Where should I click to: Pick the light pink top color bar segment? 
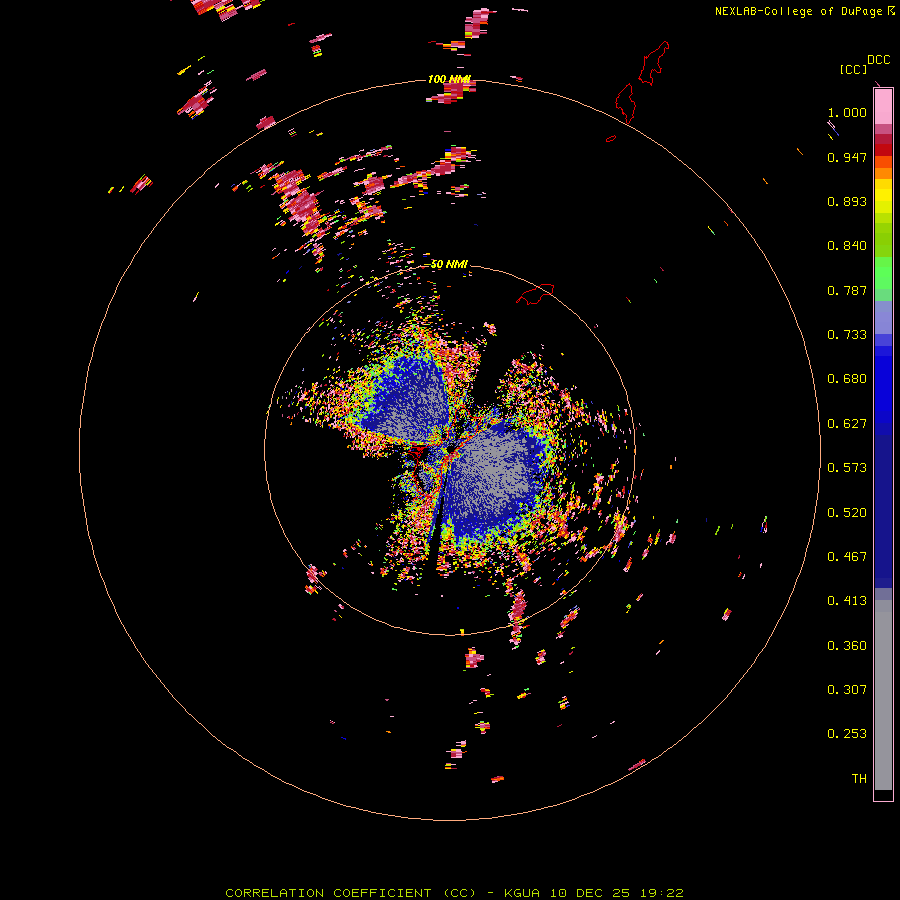[x=883, y=107]
